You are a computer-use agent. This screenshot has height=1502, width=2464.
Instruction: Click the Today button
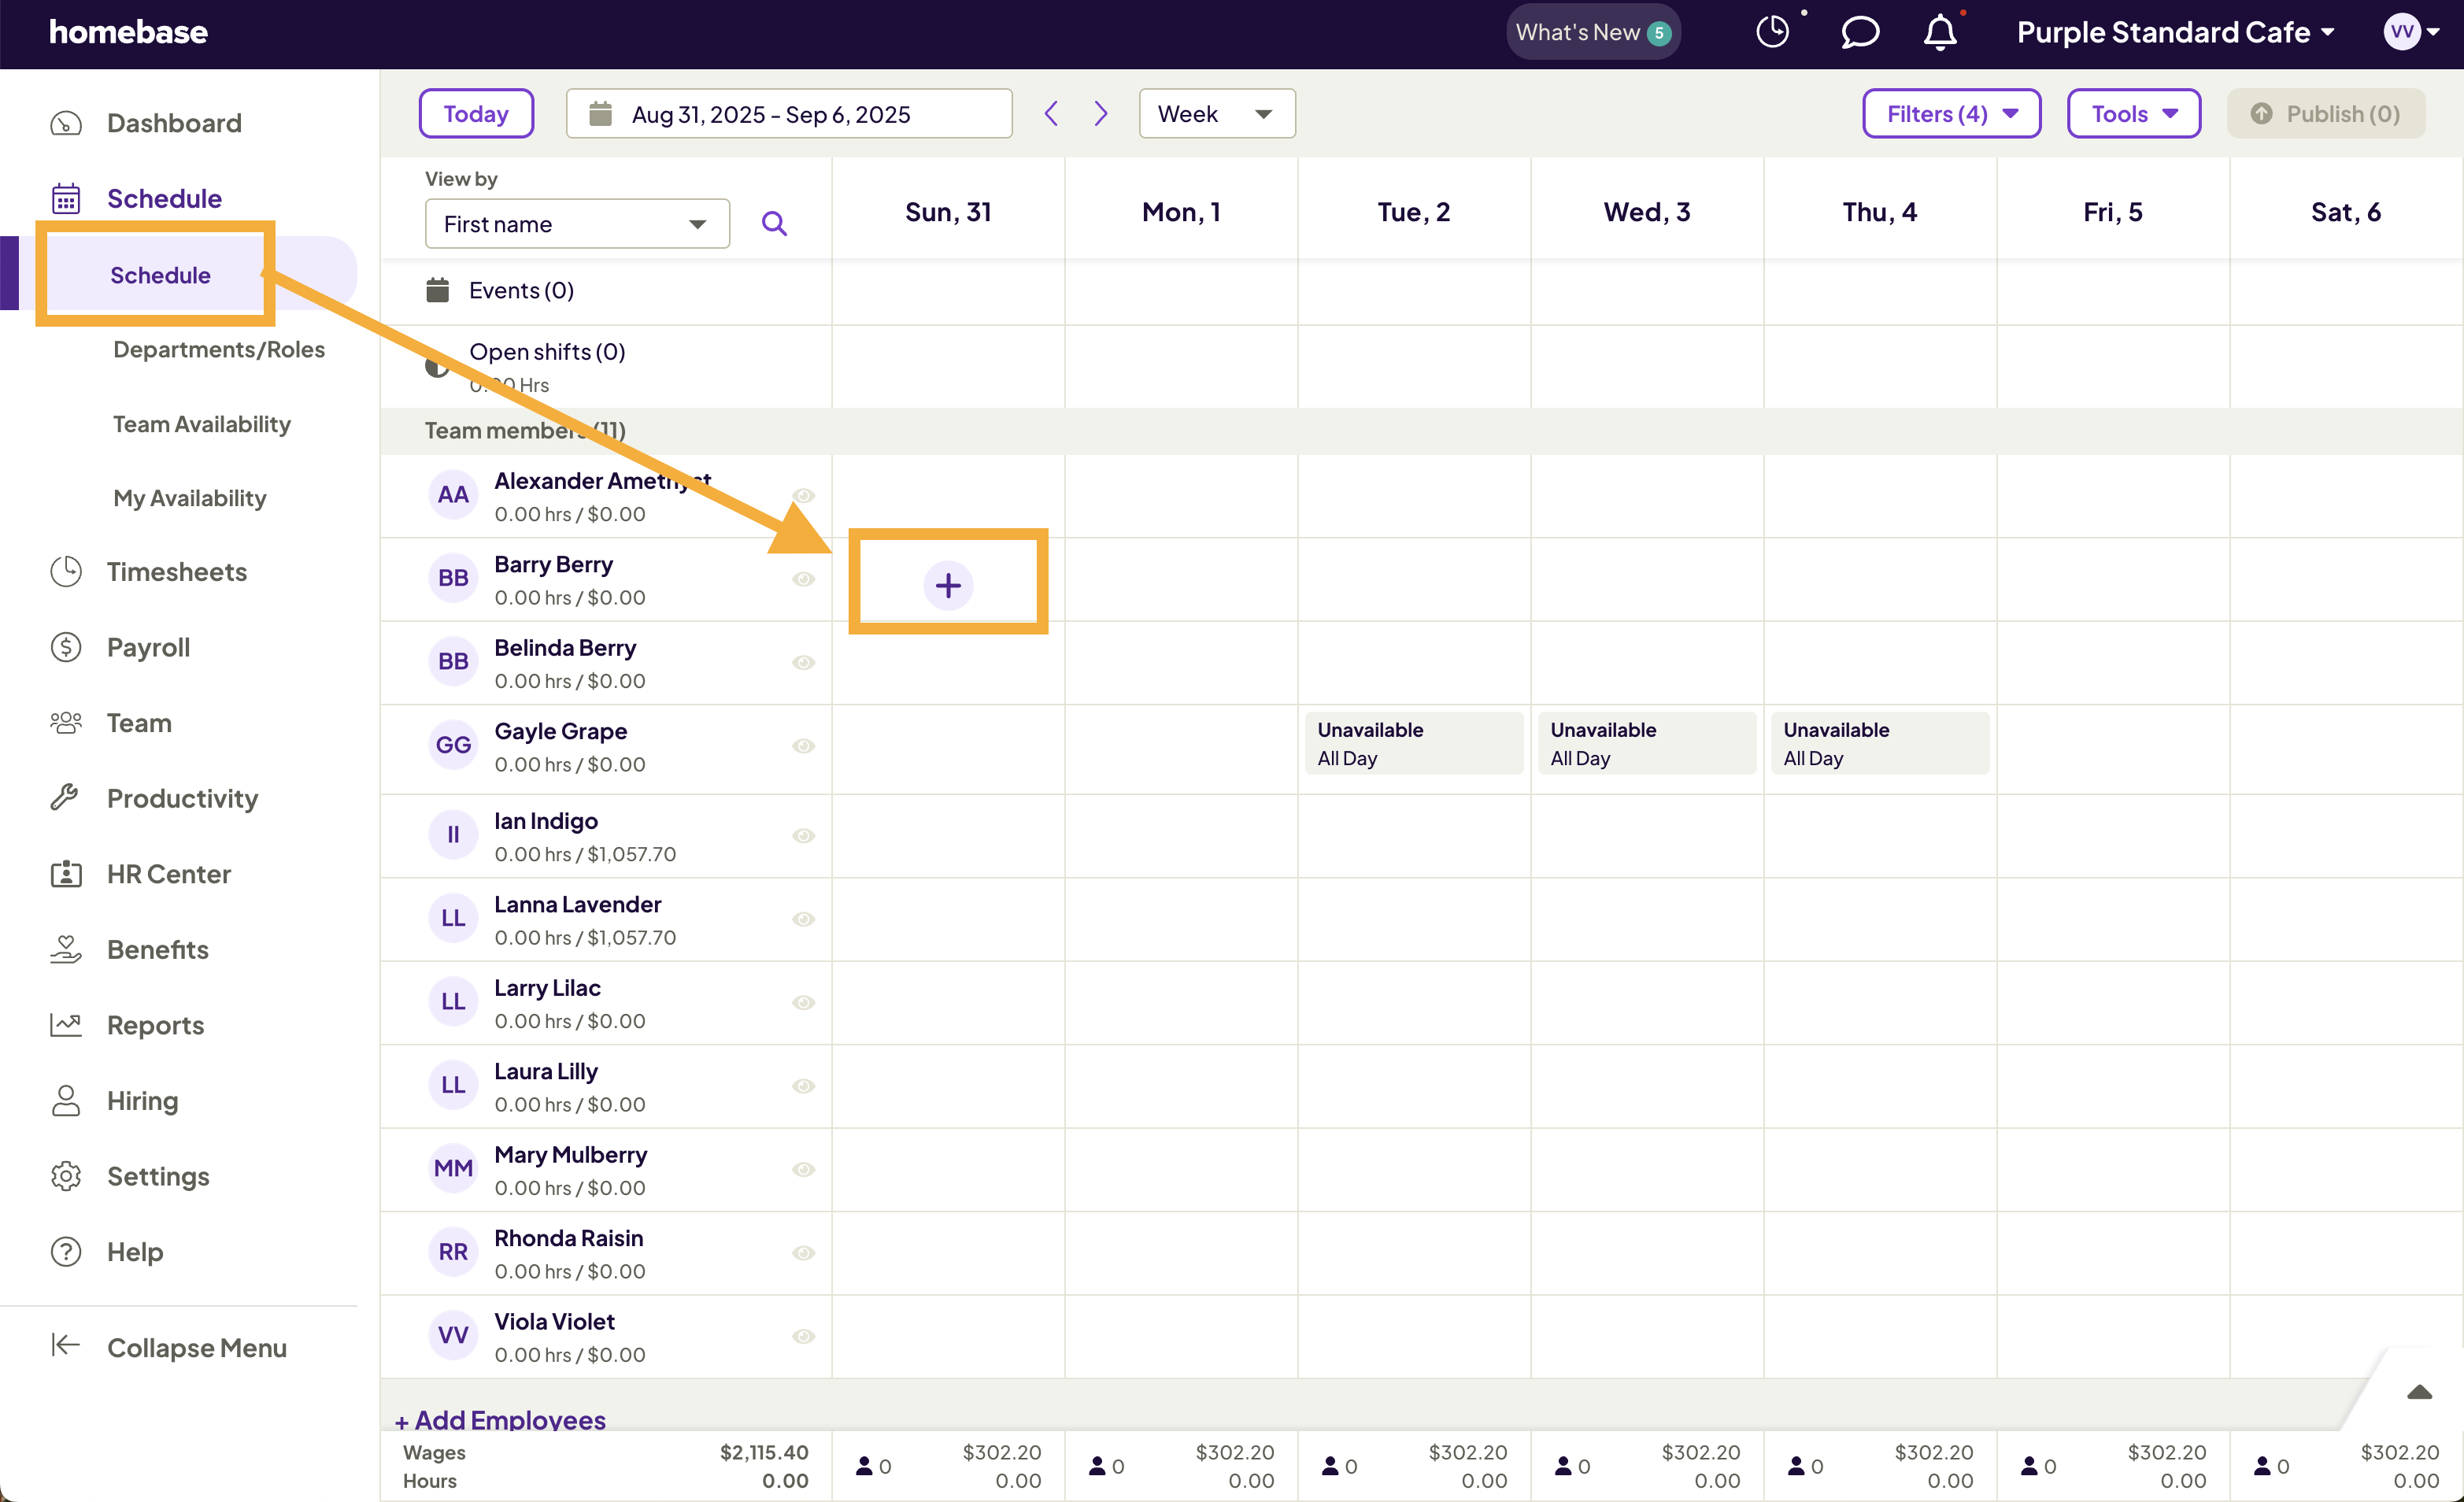tap(476, 113)
